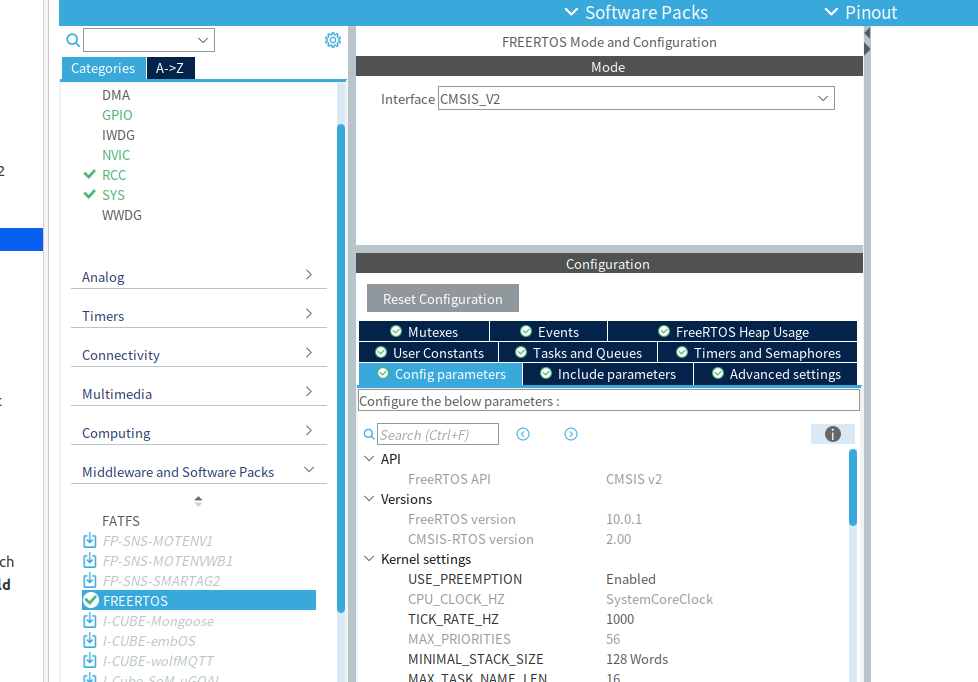This screenshot has width=978, height=682.
Task: Select IWDG in the system core list
Action: 119,135
